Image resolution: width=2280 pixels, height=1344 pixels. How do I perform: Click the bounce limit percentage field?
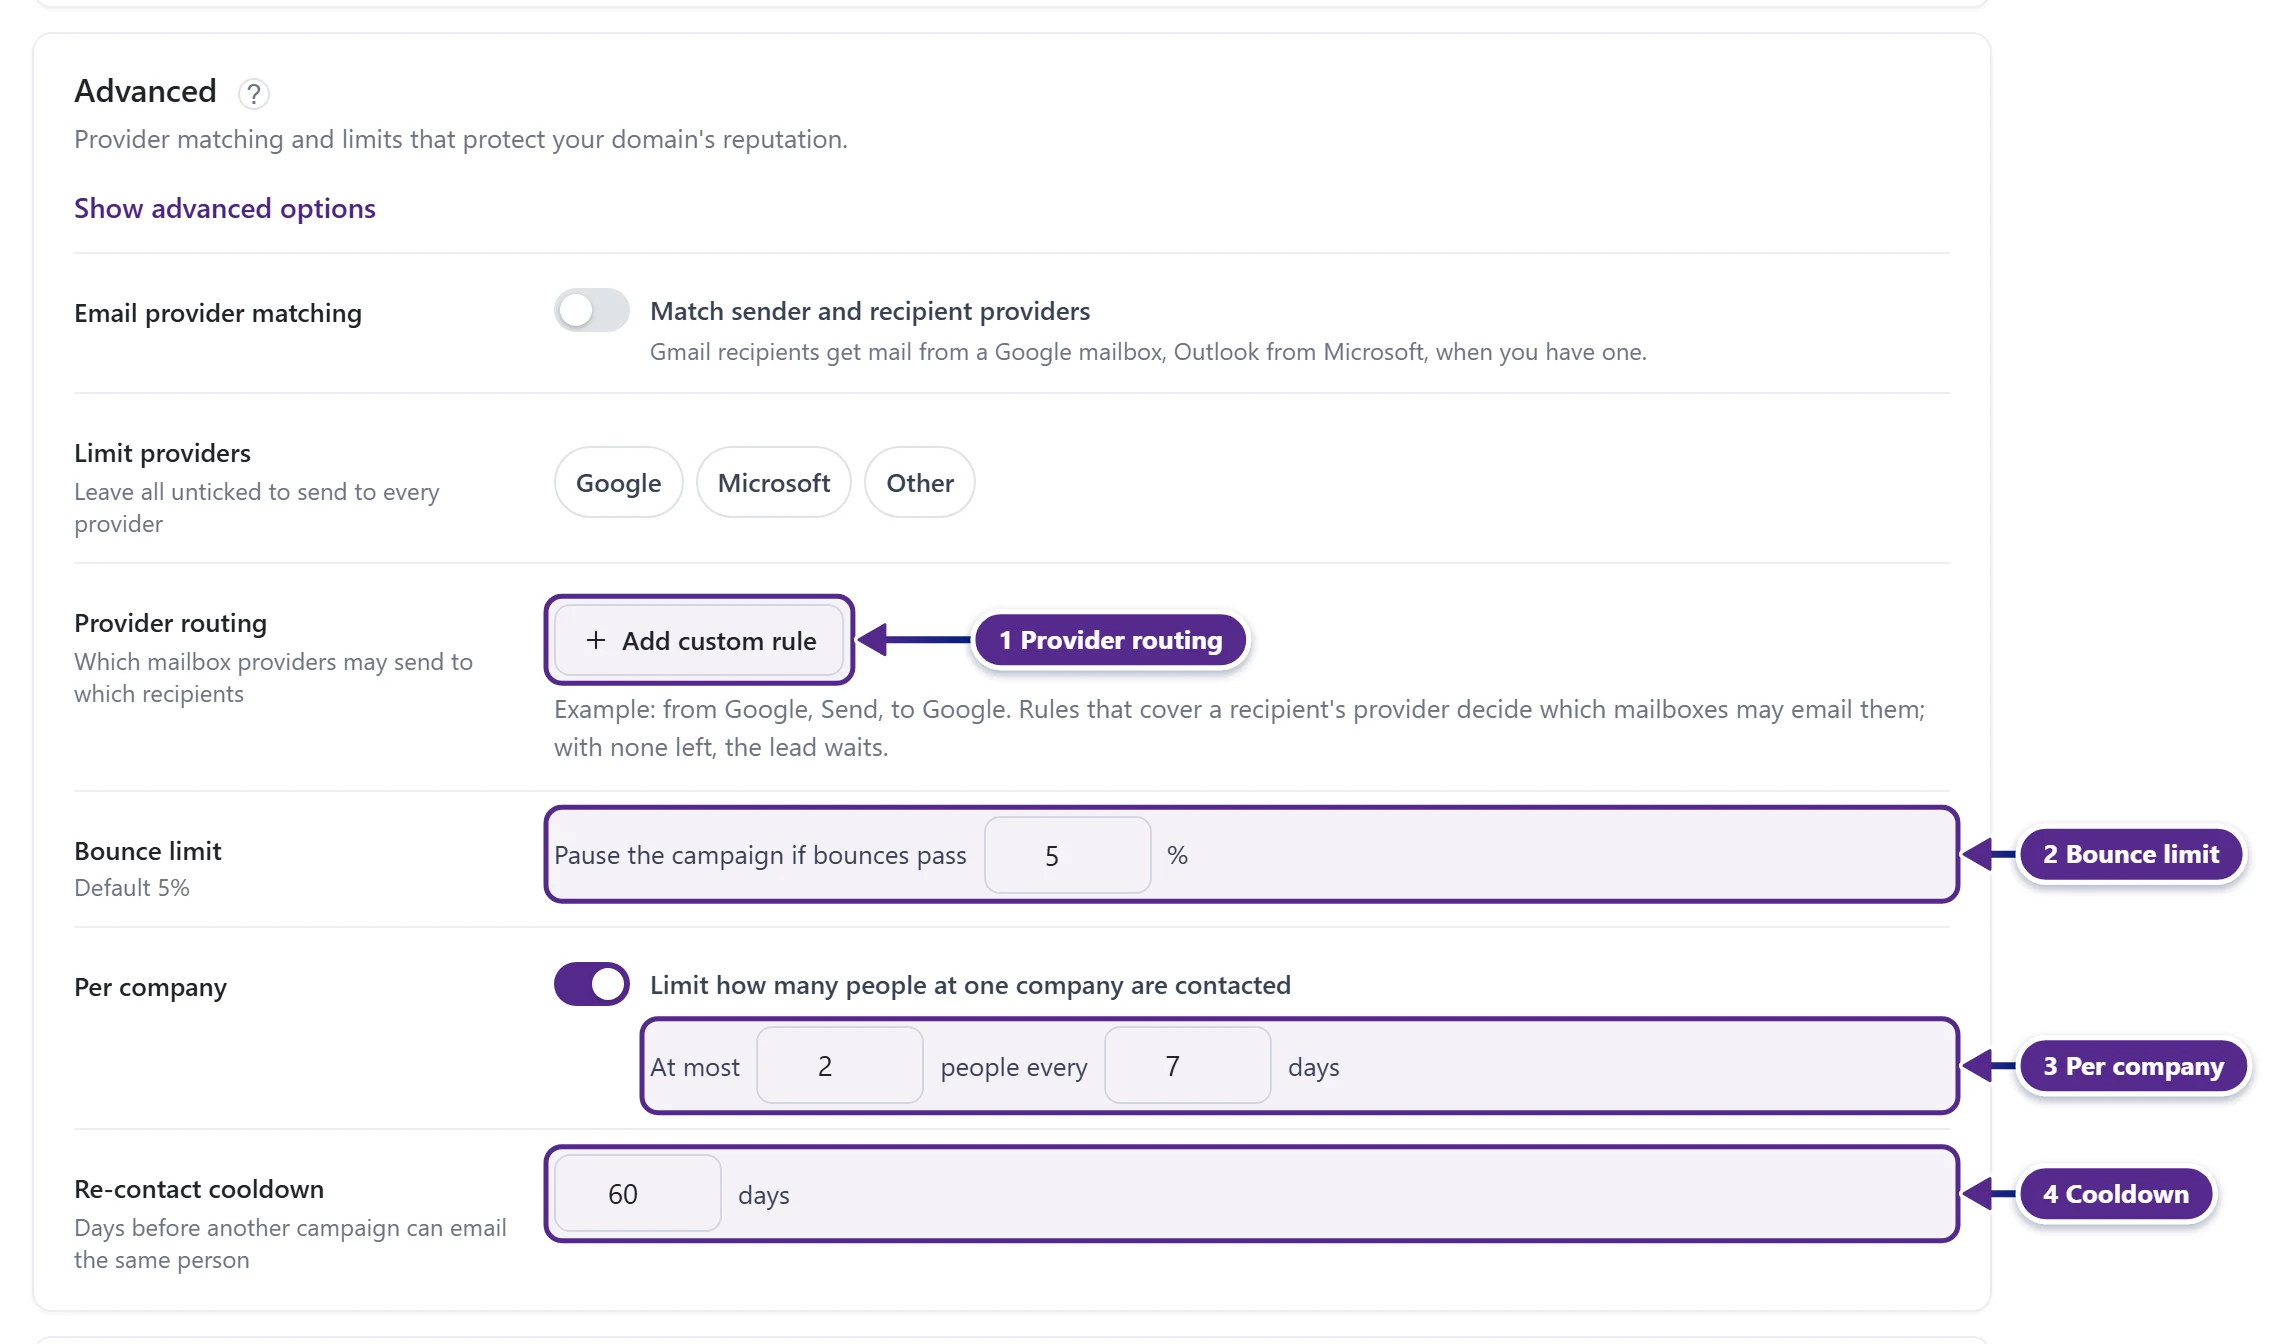pyautogui.click(x=1068, y=855)
